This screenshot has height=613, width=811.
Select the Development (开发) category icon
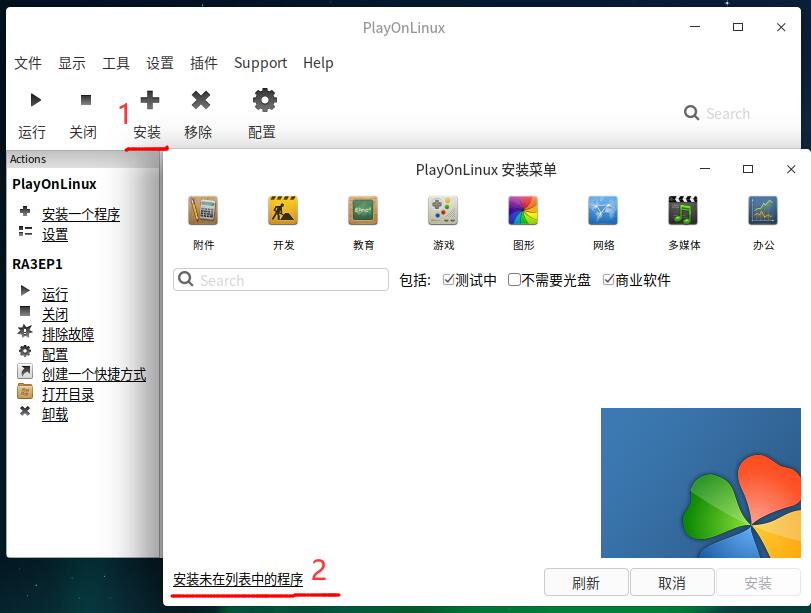coord(283,211)
